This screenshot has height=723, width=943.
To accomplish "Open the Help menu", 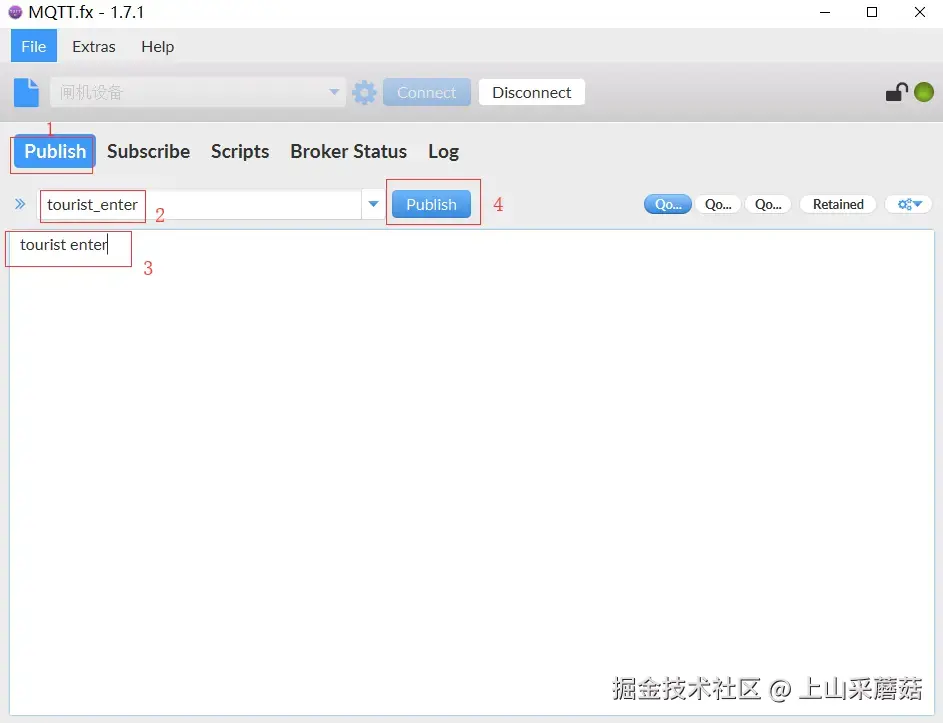I will [x=158, y=46].
